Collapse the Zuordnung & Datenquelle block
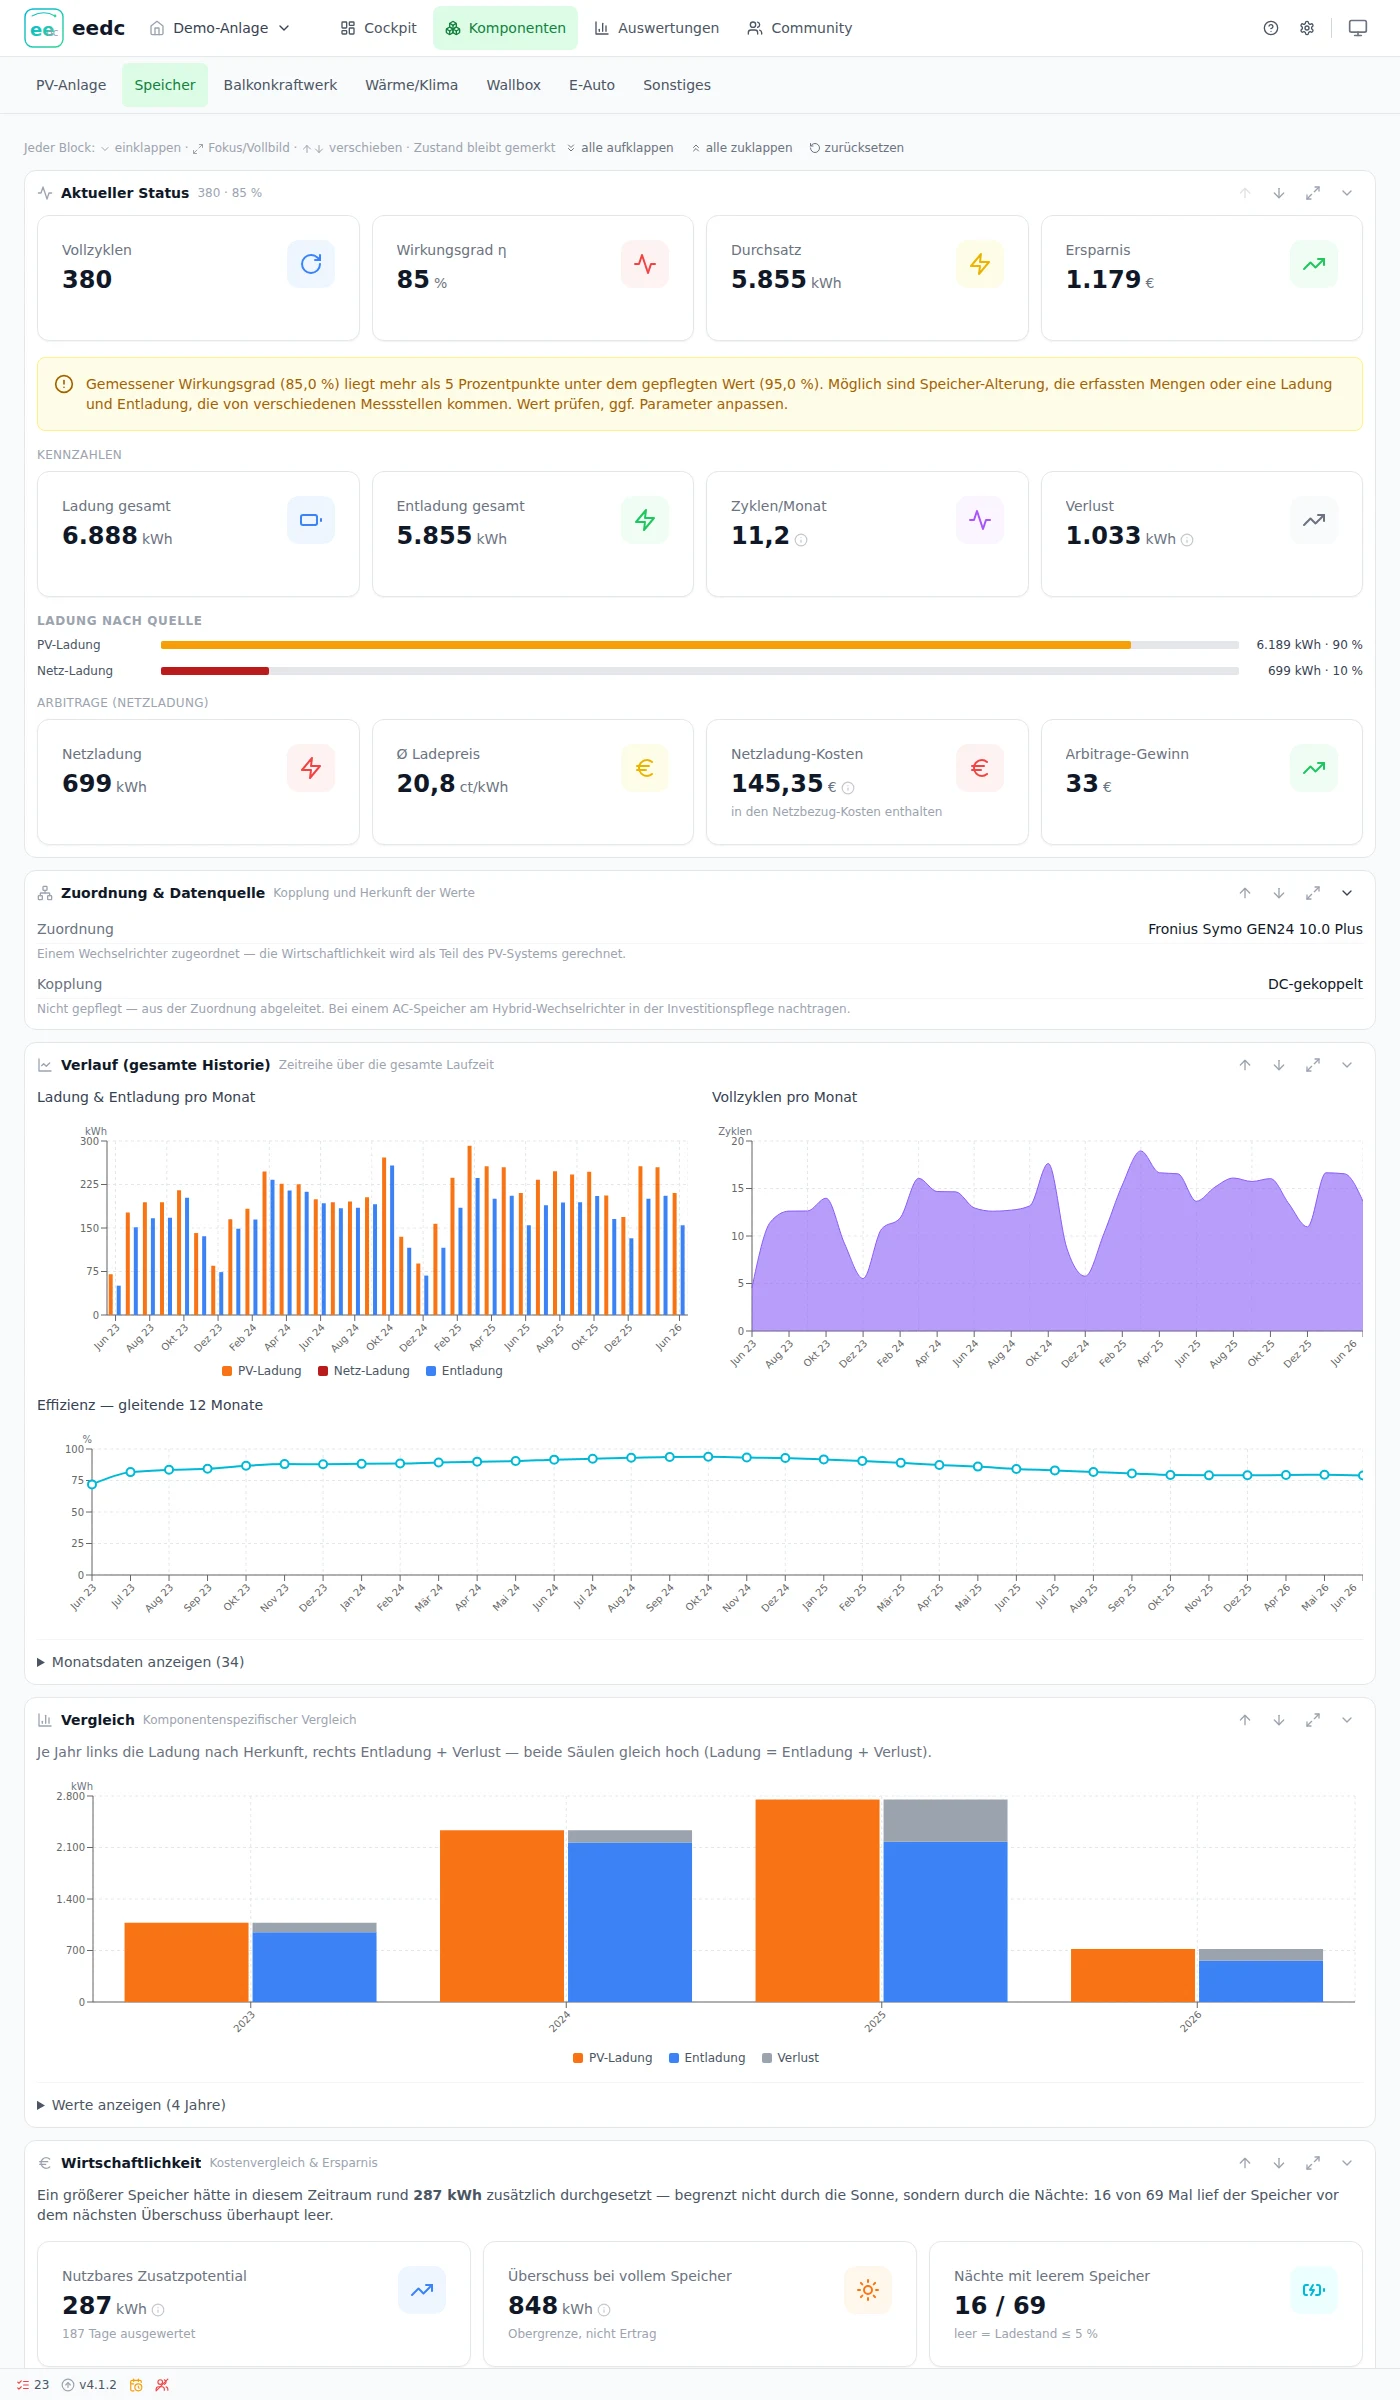 tap(1347, 893)
